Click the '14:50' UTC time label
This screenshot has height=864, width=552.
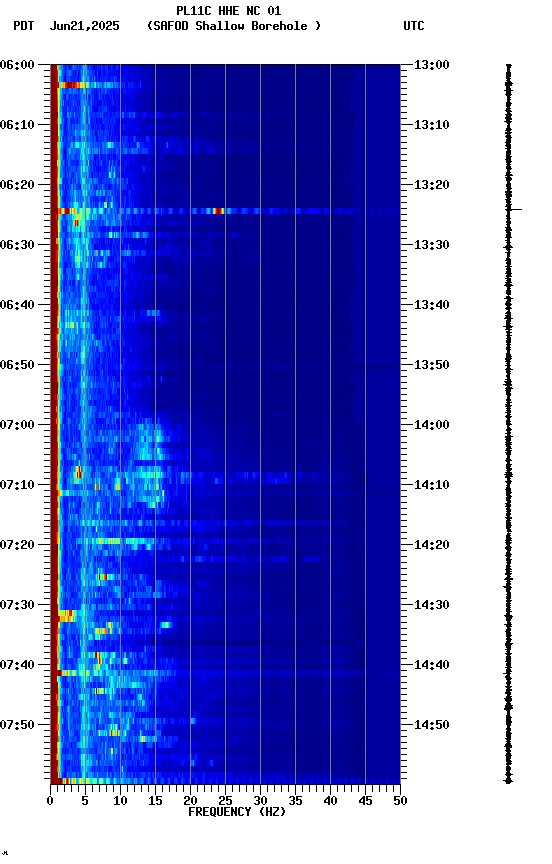click(432, 725)
